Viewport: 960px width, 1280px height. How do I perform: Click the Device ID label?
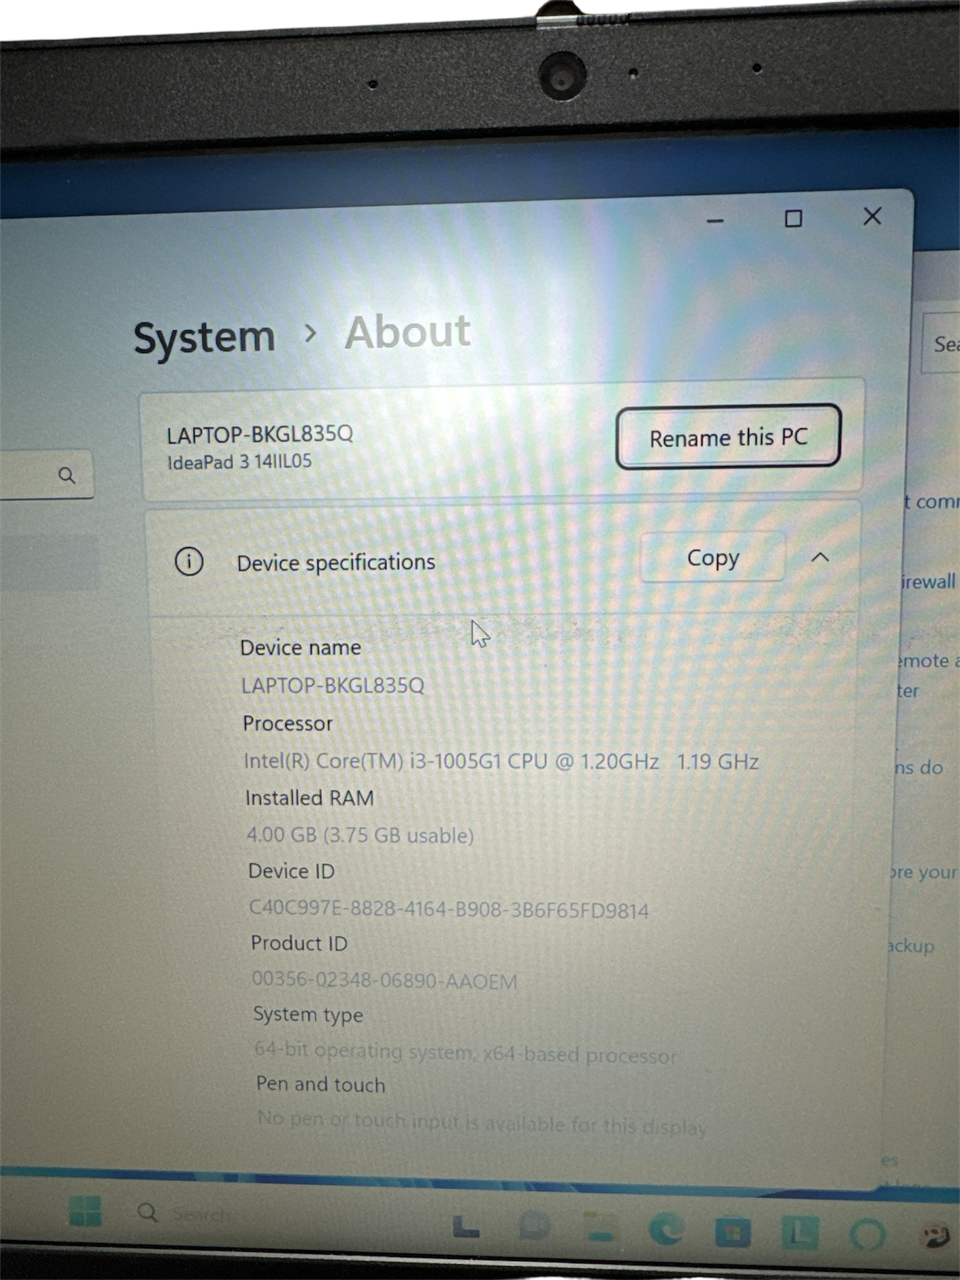(291, 871)
